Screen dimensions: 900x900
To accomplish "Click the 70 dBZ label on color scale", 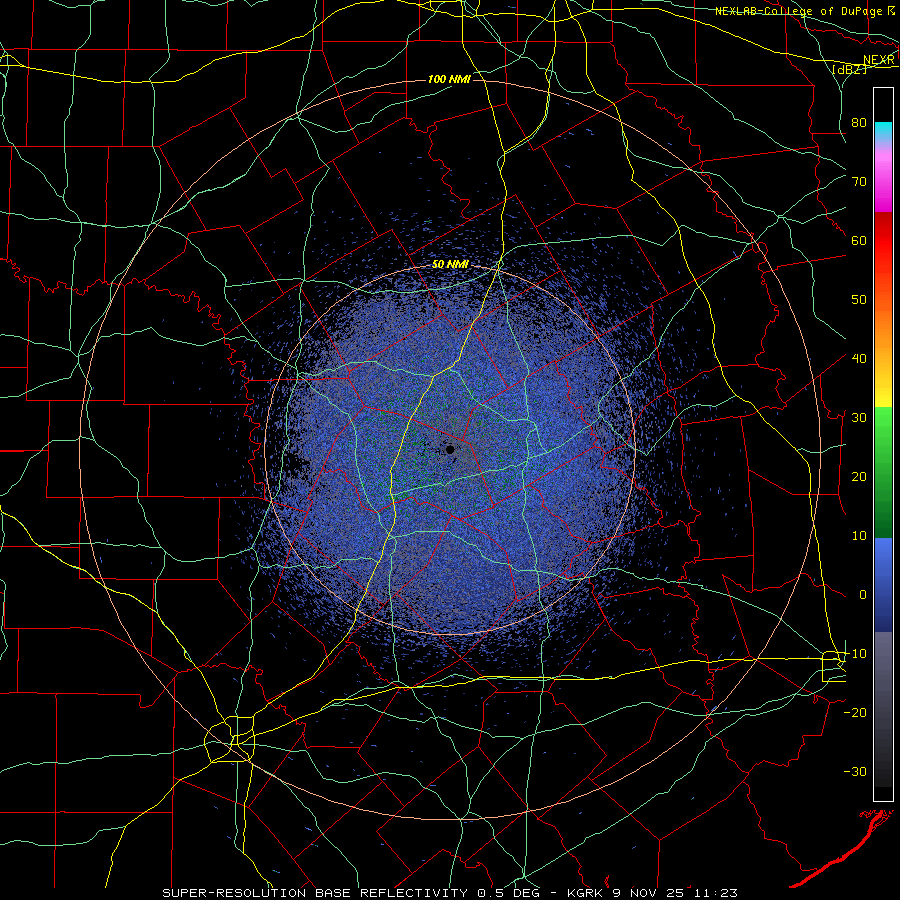I will point(859,181).
